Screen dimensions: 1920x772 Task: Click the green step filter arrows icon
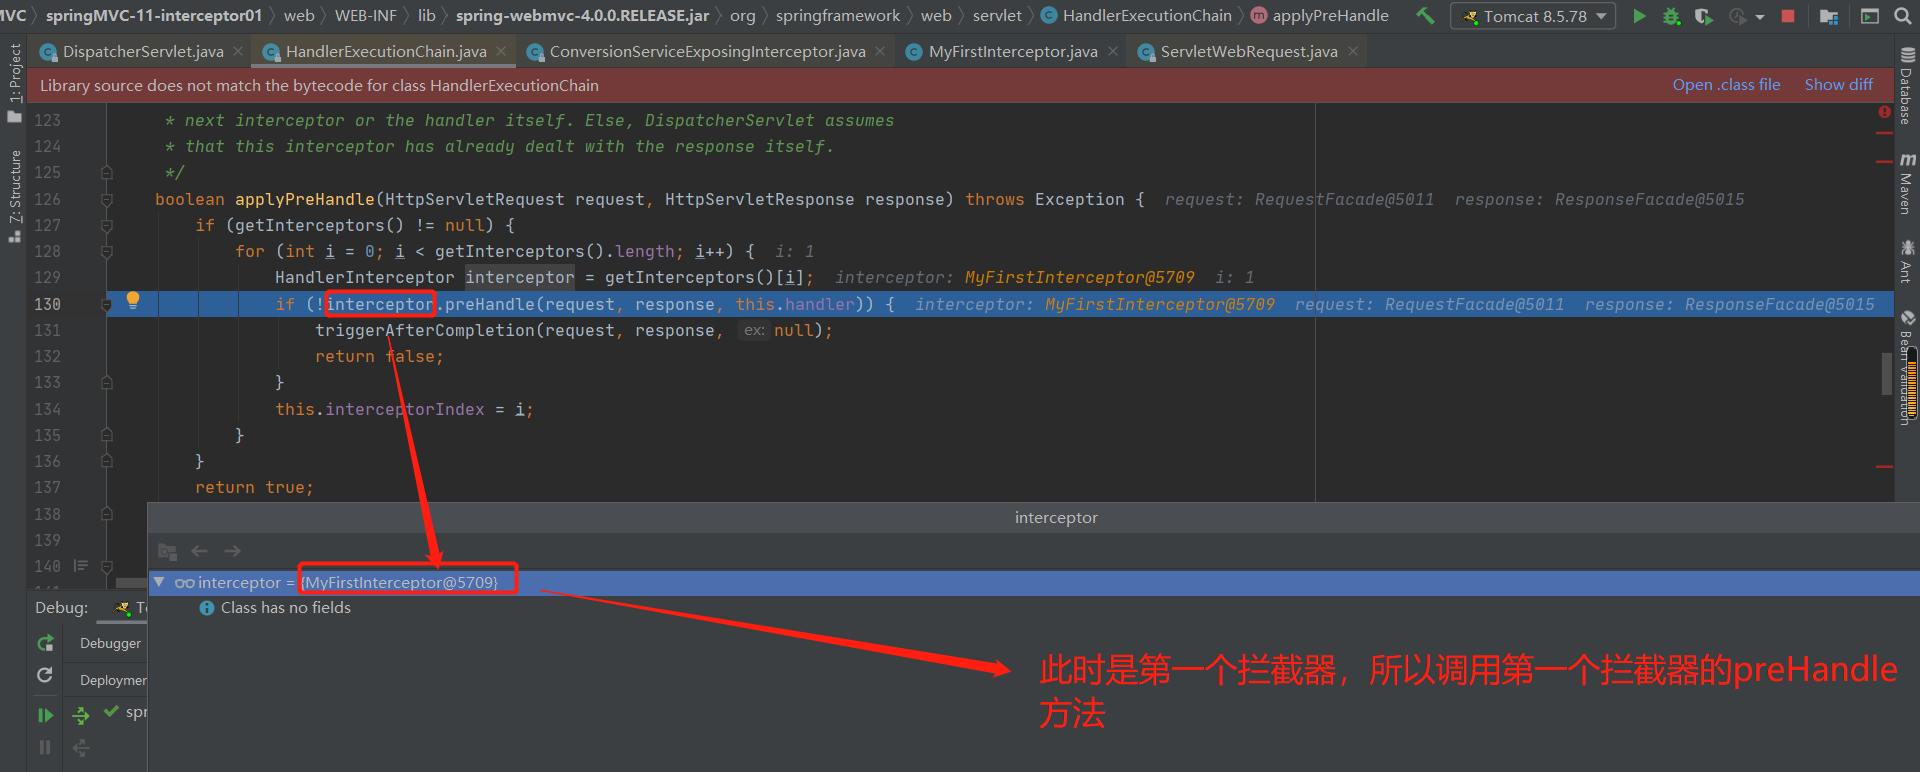(81, 715)
